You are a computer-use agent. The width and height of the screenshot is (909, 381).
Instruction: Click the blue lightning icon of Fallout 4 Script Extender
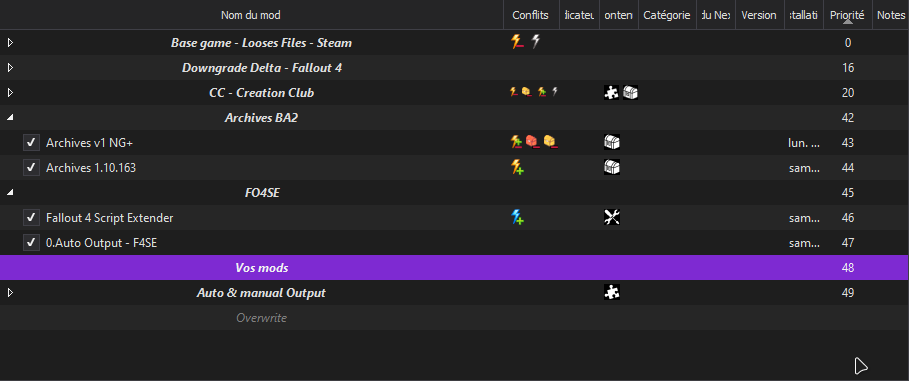click(517, 217)
